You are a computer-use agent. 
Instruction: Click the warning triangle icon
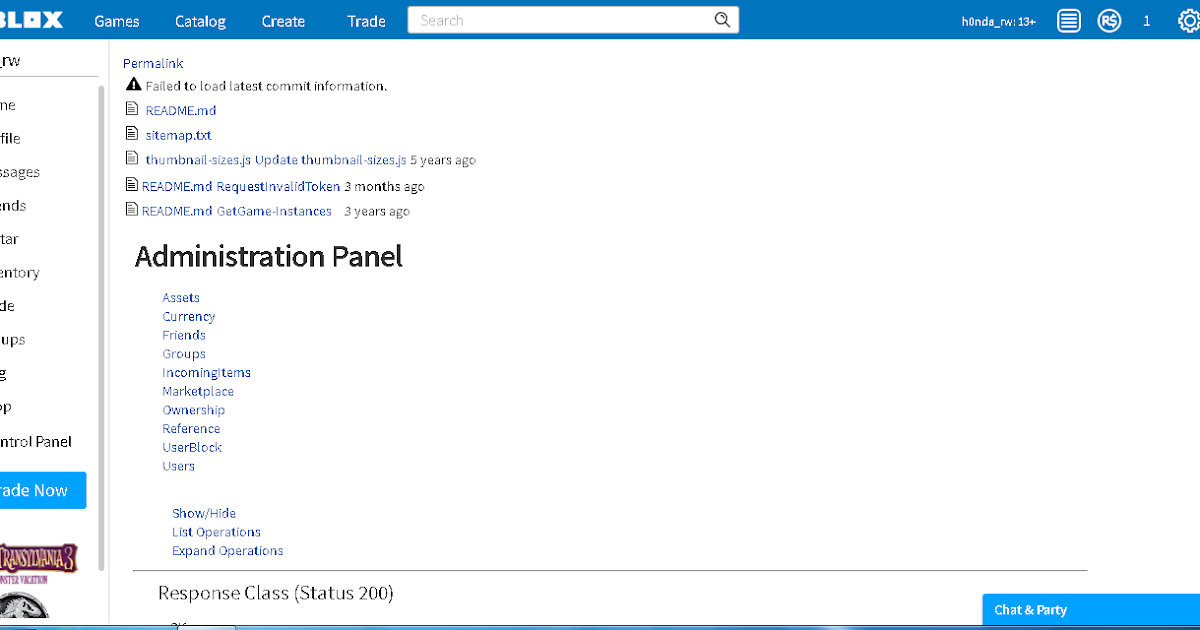click(133, 85)
